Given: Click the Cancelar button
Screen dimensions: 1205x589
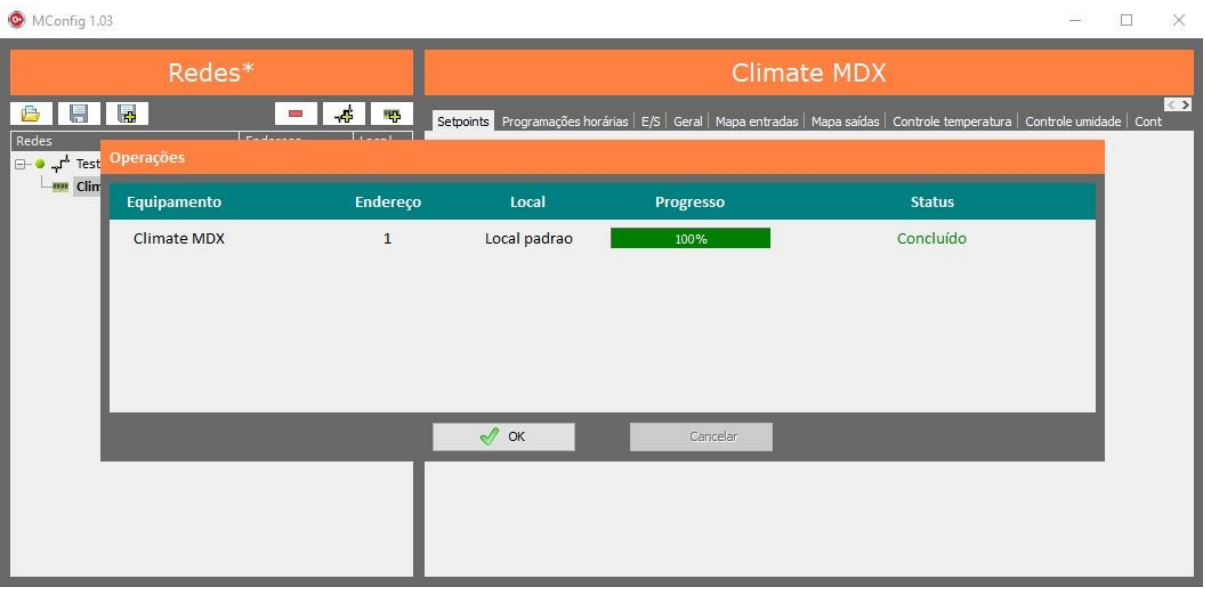Looking at the screenshot, I should pos(701,437).
